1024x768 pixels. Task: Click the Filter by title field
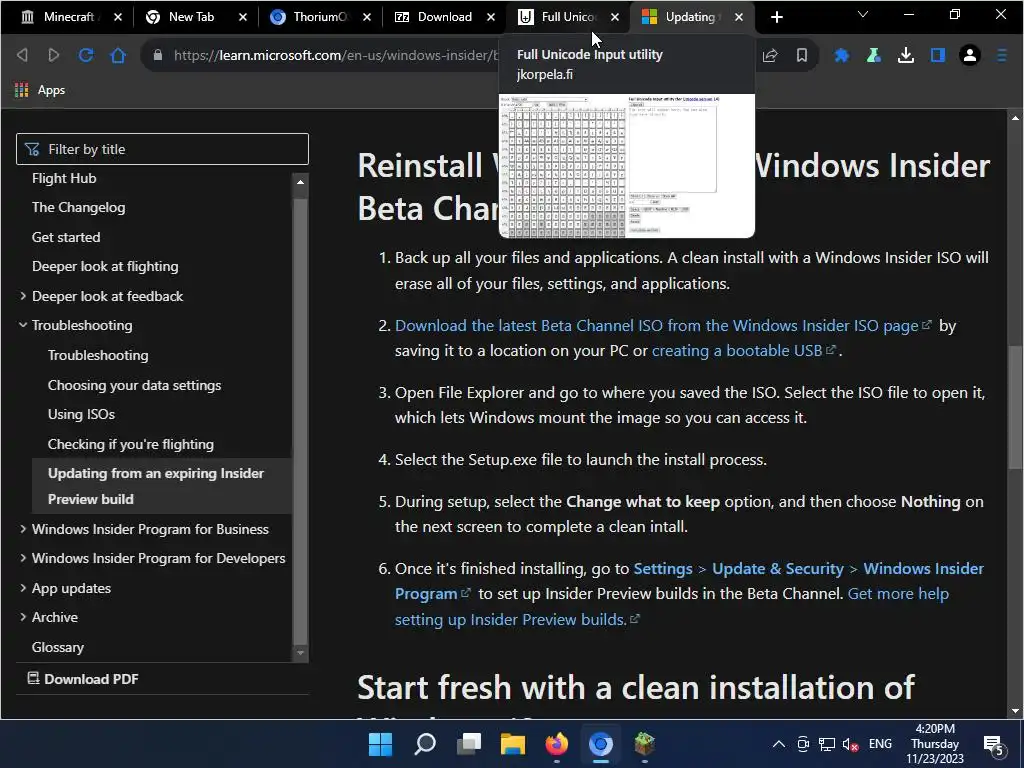point(163,149)
